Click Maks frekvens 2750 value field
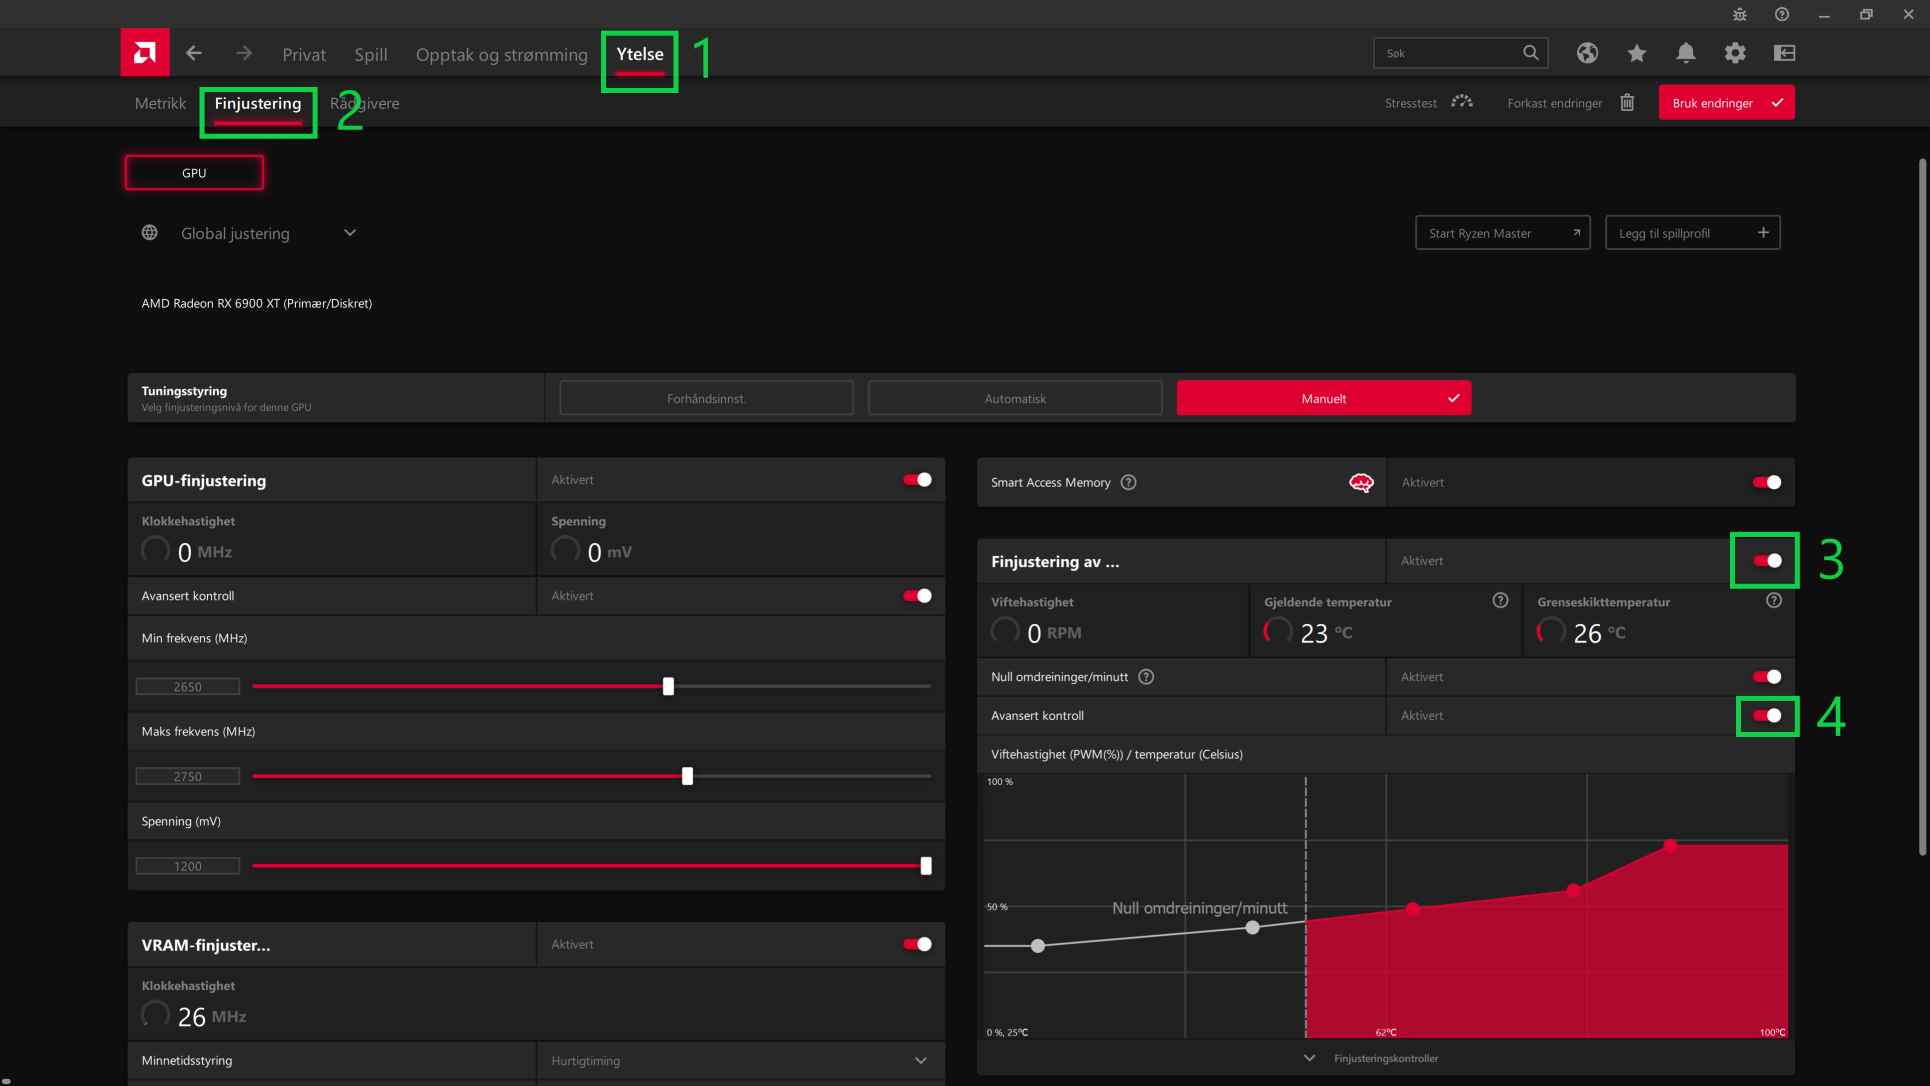 click(188, 776)
